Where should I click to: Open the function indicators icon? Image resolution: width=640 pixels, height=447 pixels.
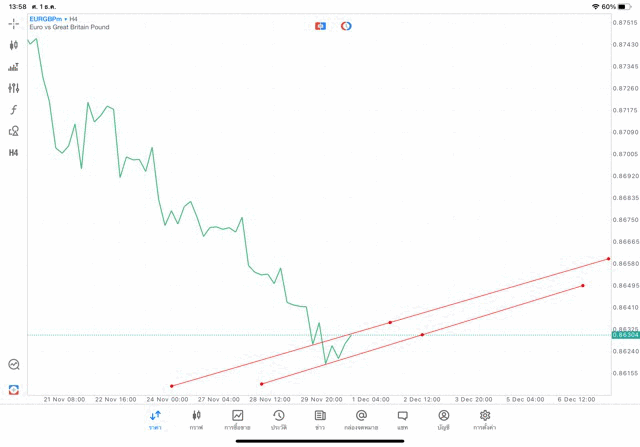pos(14,110)
